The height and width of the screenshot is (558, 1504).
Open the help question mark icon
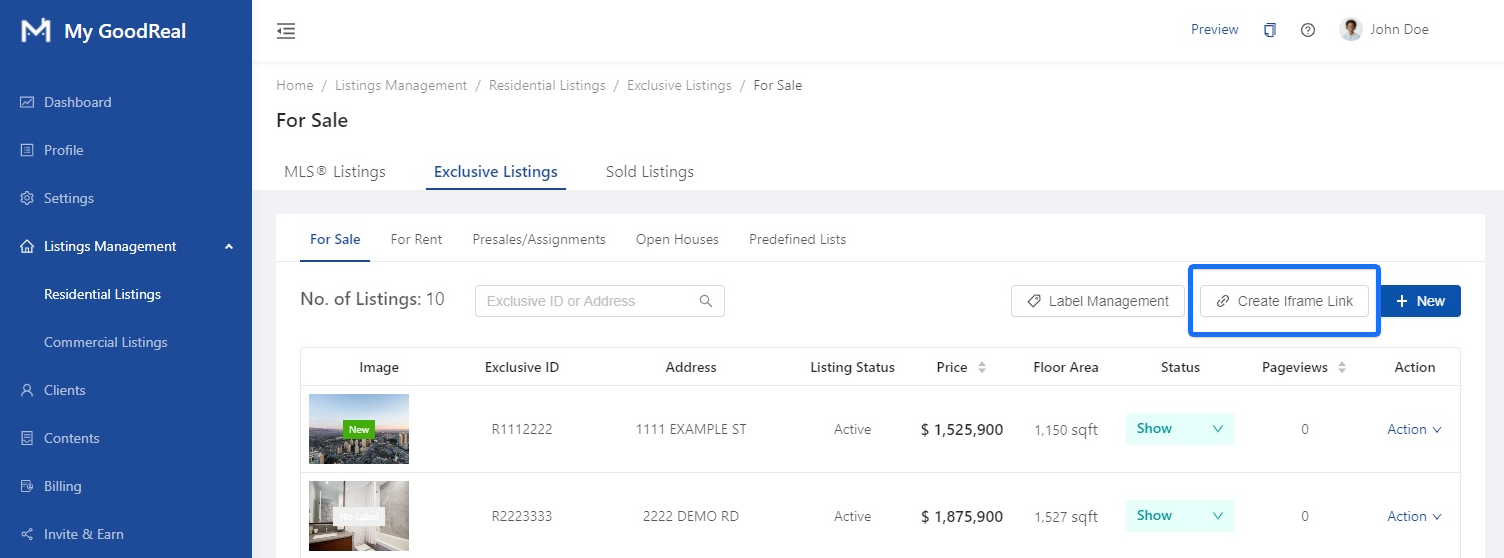click(1307, 30)
